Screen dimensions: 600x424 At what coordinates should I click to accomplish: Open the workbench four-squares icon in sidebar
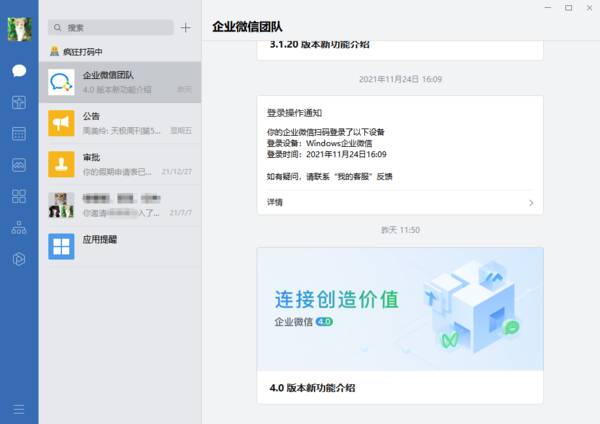pos(19,196)
